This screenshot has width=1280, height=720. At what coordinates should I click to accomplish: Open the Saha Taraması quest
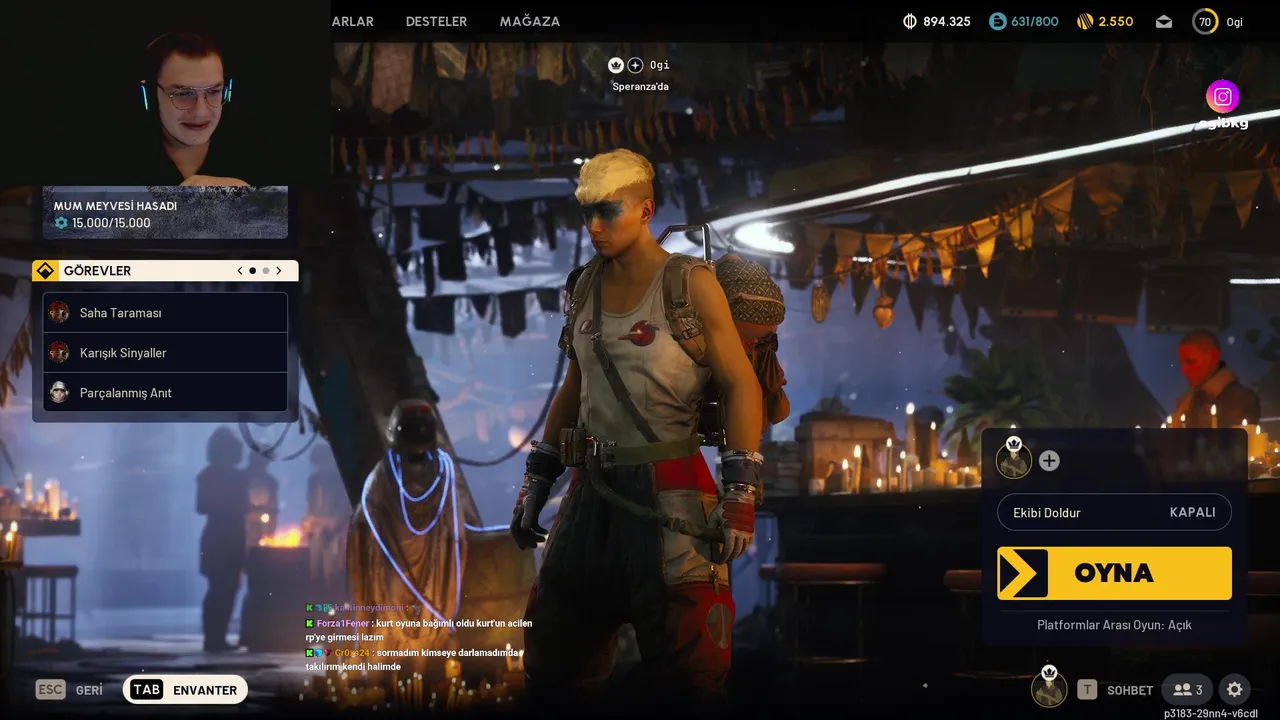click(165, 313)
